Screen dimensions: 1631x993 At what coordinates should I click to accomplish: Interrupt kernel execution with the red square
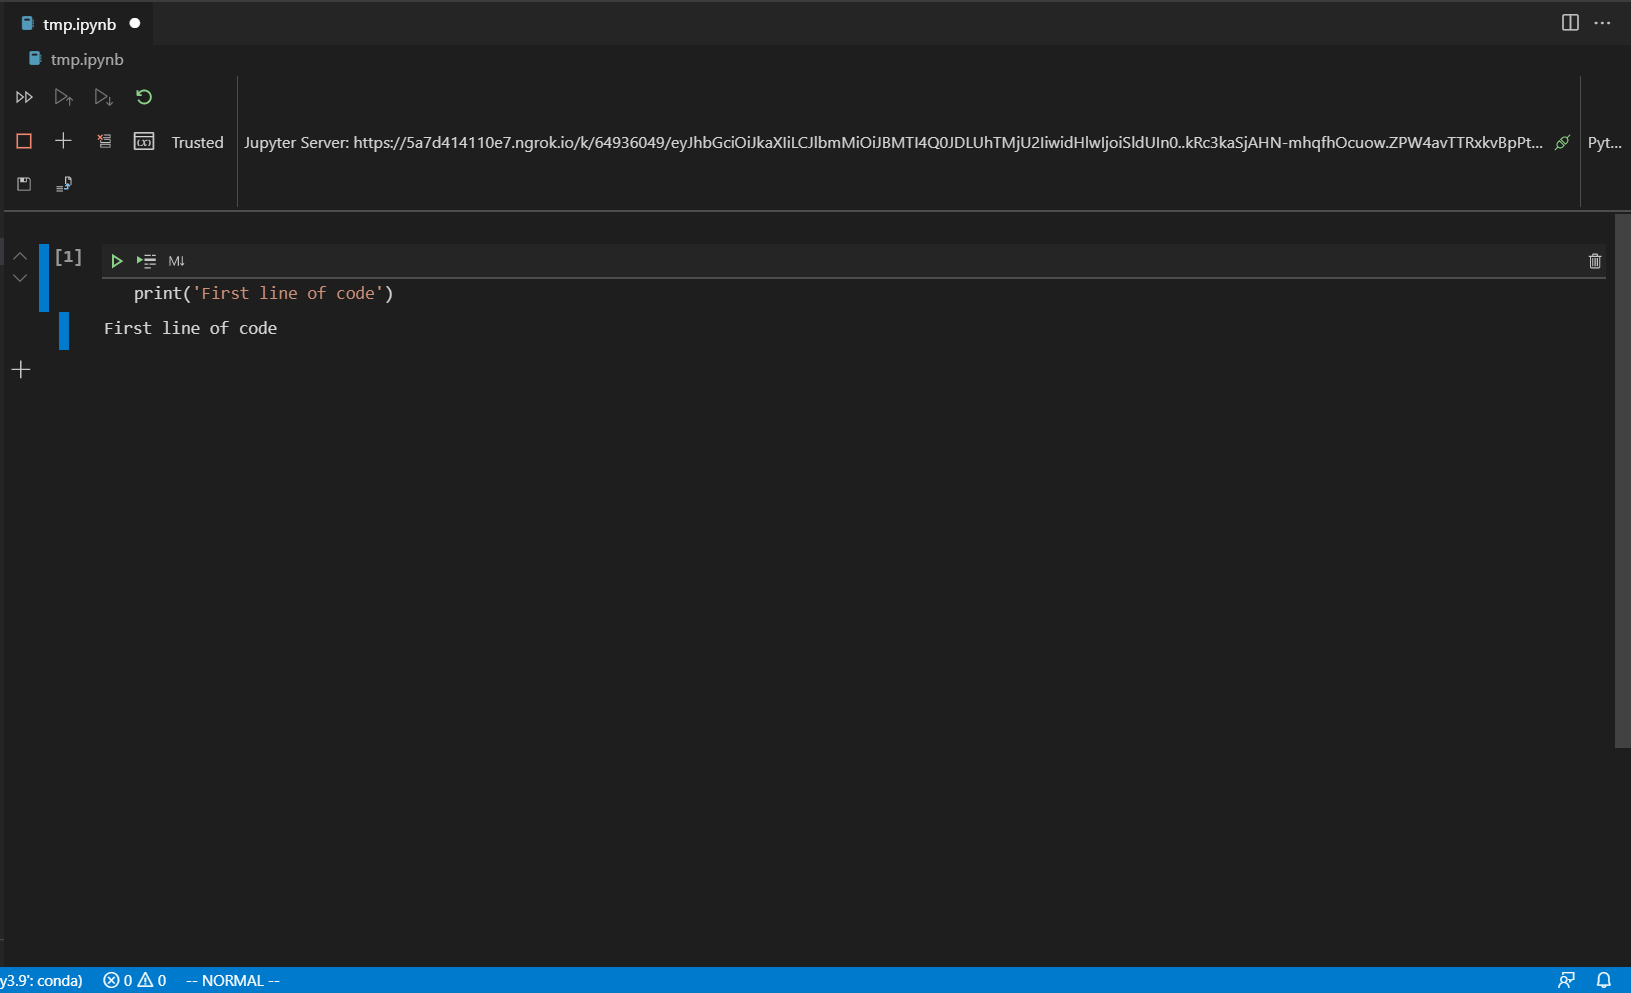tap(24, 141)
